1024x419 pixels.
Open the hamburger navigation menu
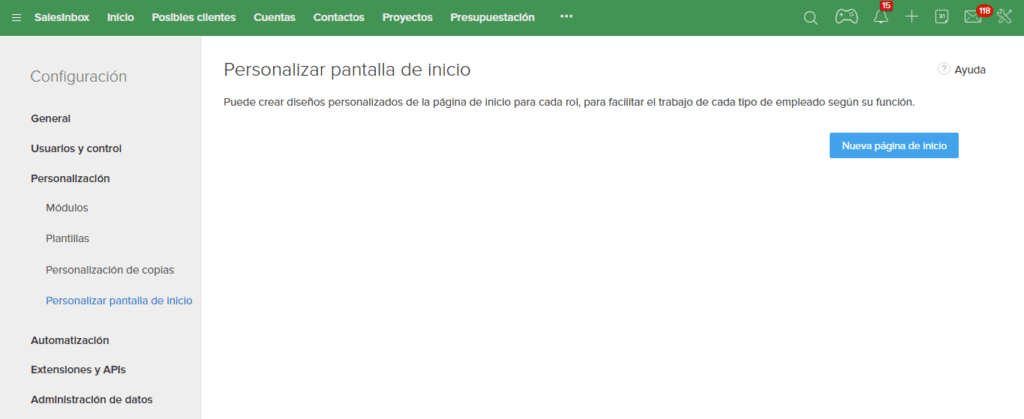[x=16, y=18]
